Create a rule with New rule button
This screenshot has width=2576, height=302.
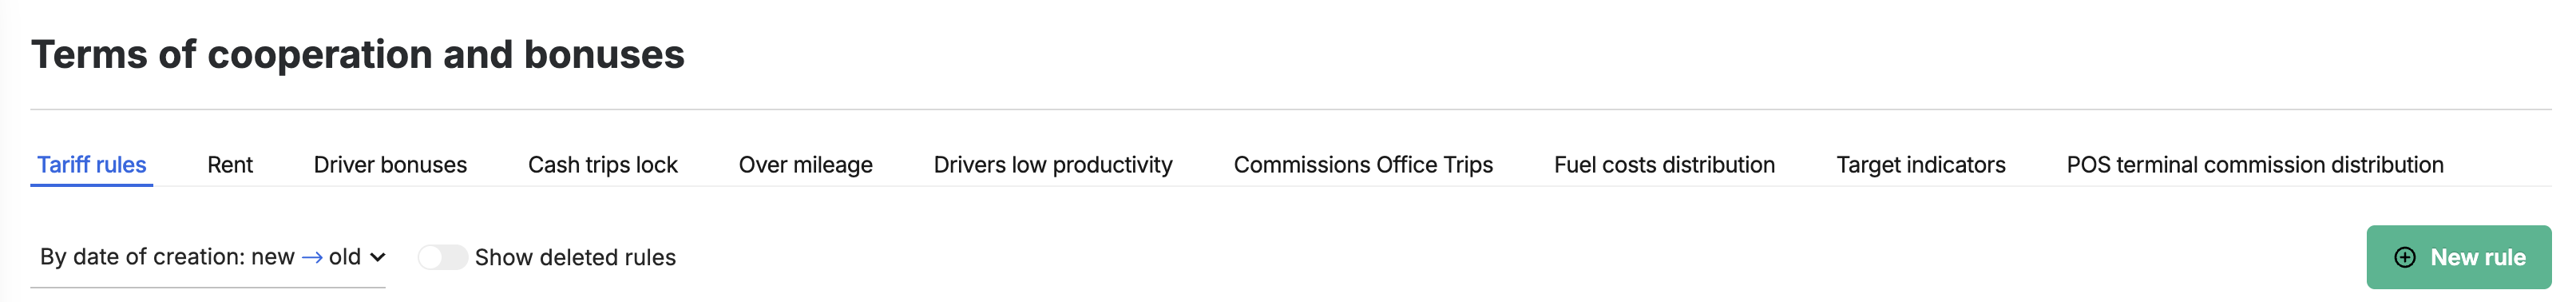[x=2459, y=257]
